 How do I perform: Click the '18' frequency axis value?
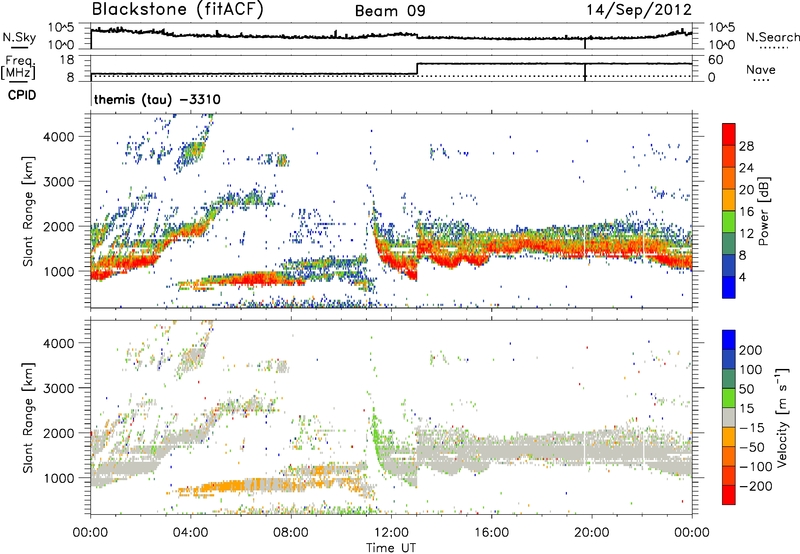pos(67,60)
